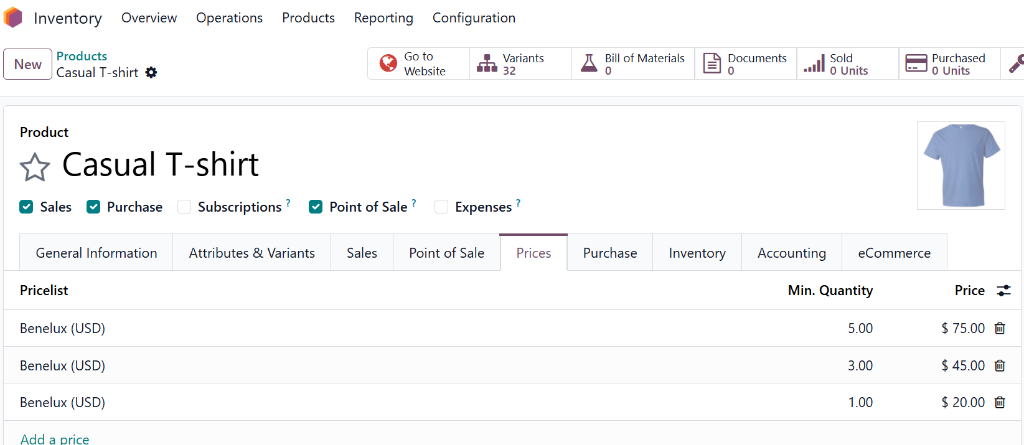Click the Purchased credit card icon
This screenshot has height=445, width=1024.
(916, 63)
